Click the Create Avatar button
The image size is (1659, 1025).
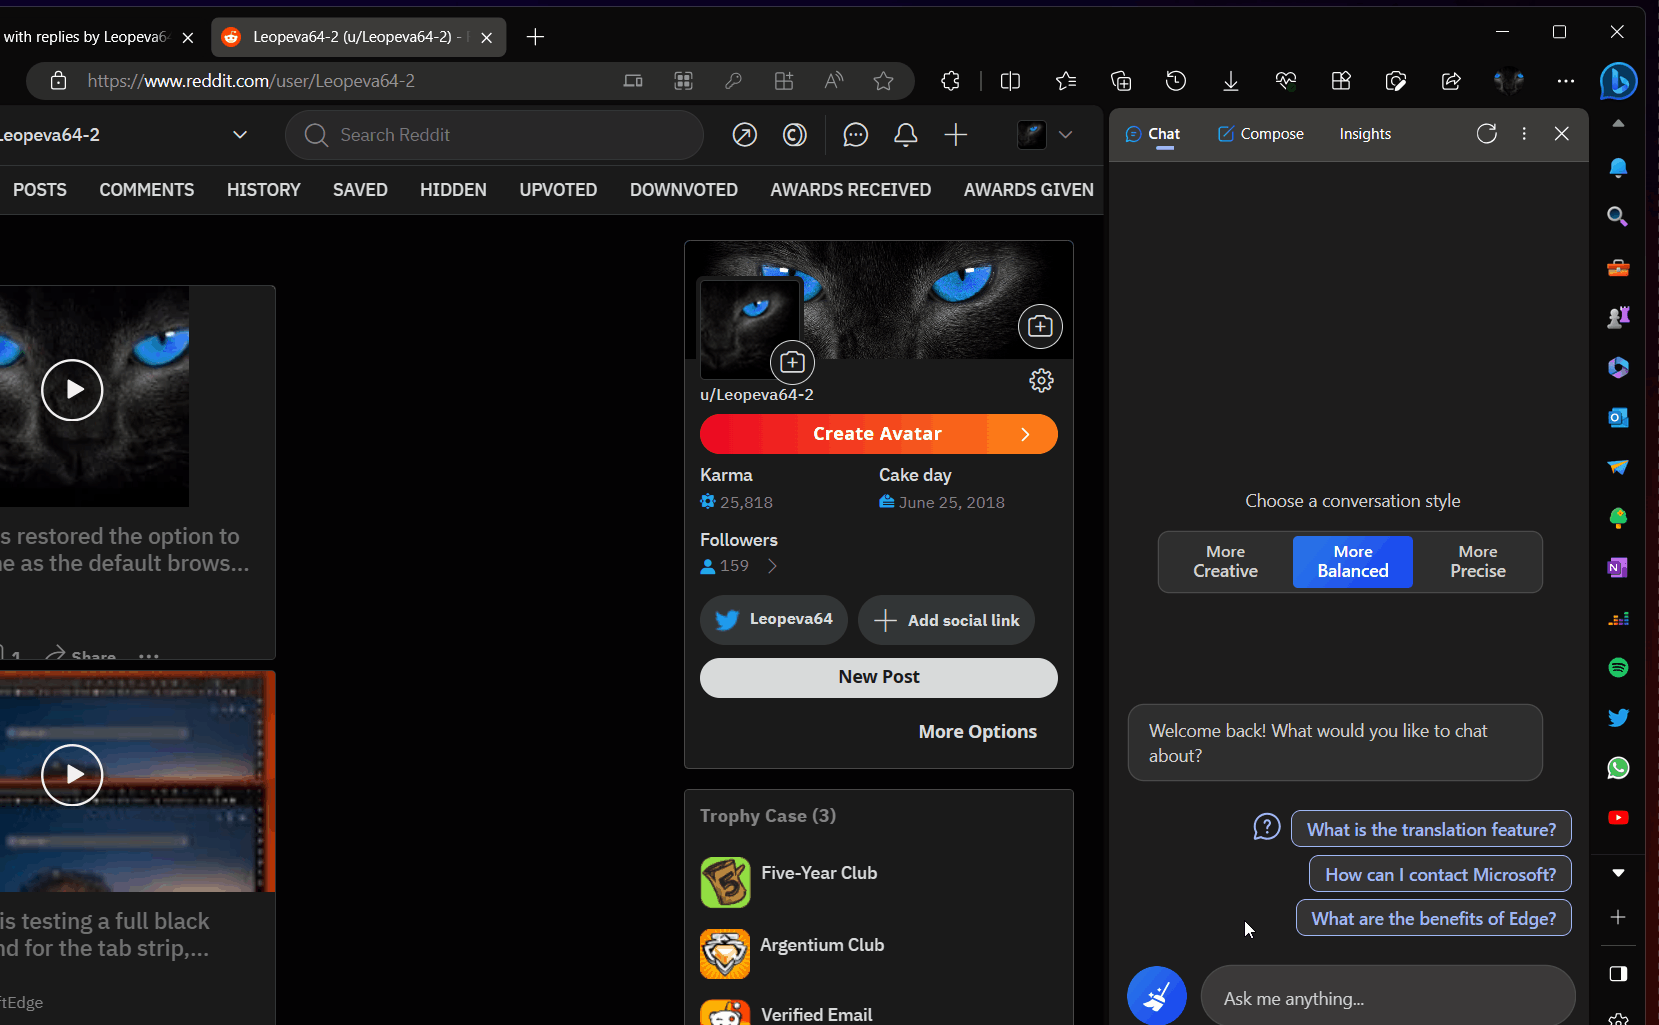[878, 434]
